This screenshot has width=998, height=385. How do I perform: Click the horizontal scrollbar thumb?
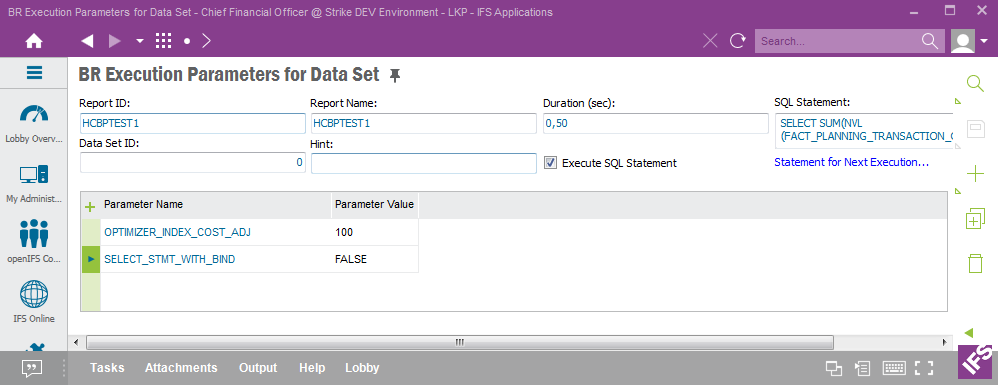pos(460,343)
